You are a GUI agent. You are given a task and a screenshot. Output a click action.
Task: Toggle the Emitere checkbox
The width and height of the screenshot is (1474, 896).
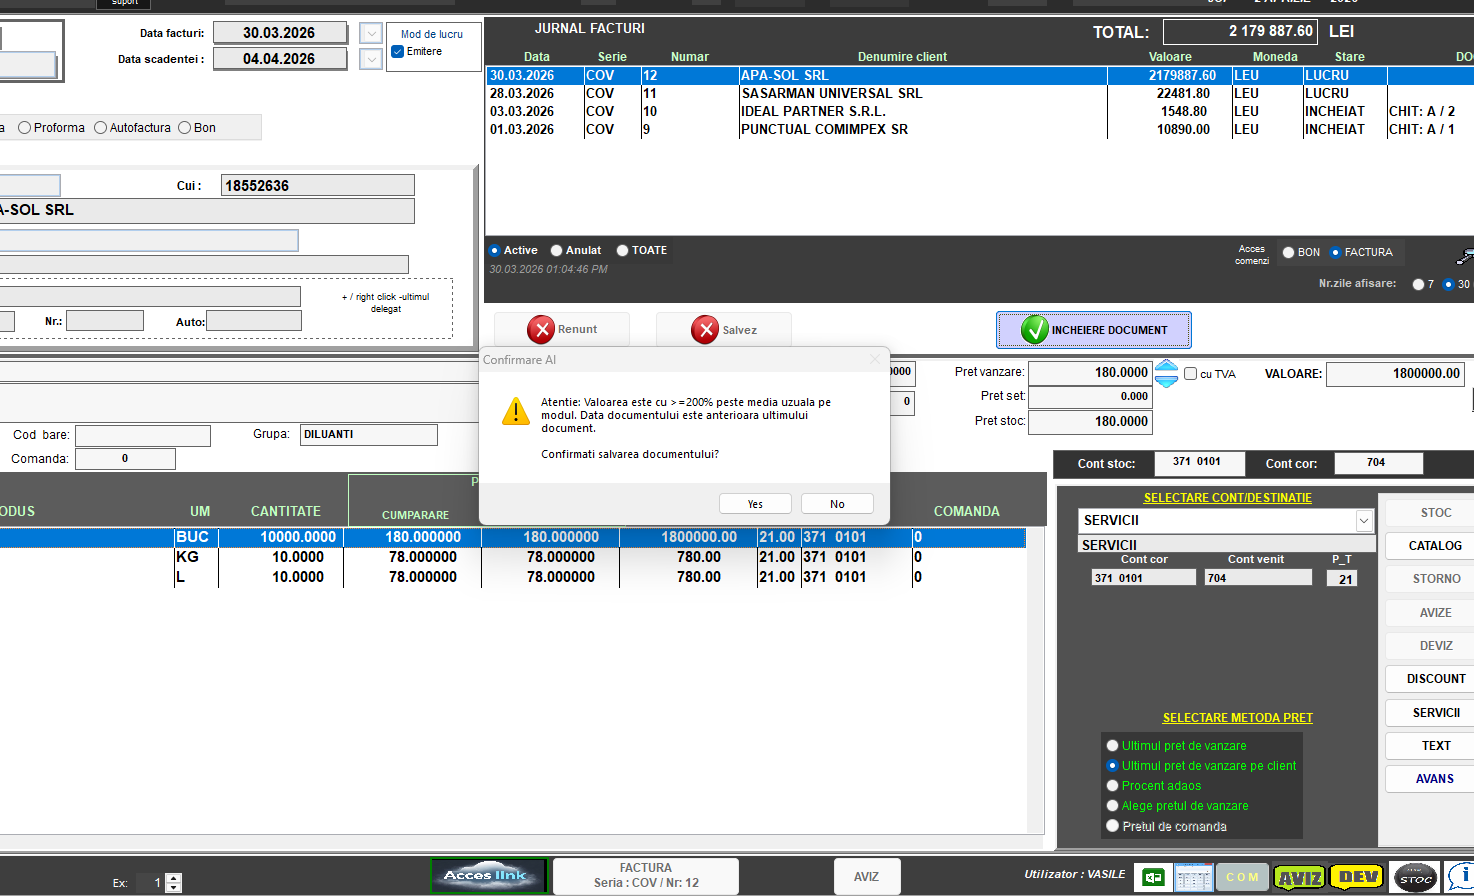point(398,52)
